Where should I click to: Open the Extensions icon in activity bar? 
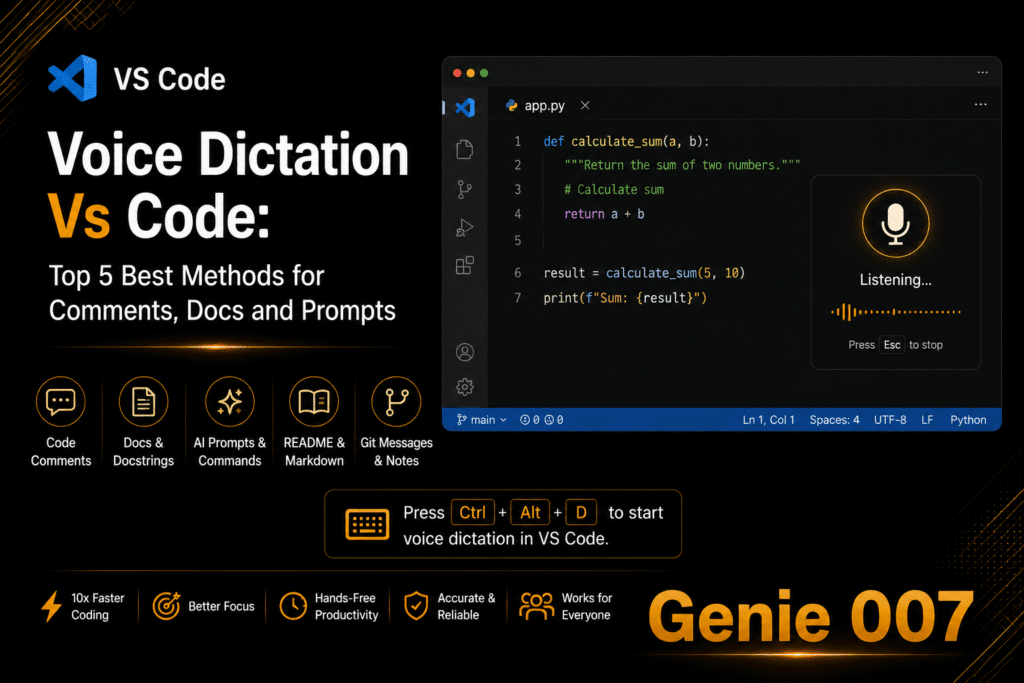click(464, 266)
